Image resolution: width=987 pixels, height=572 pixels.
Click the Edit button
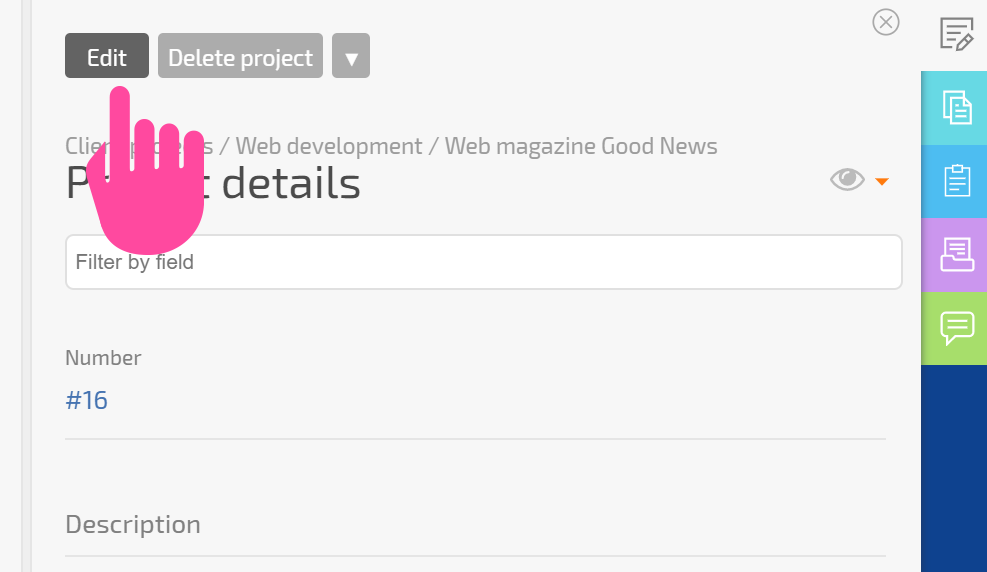pyautogui.click(x=107, y=56)
